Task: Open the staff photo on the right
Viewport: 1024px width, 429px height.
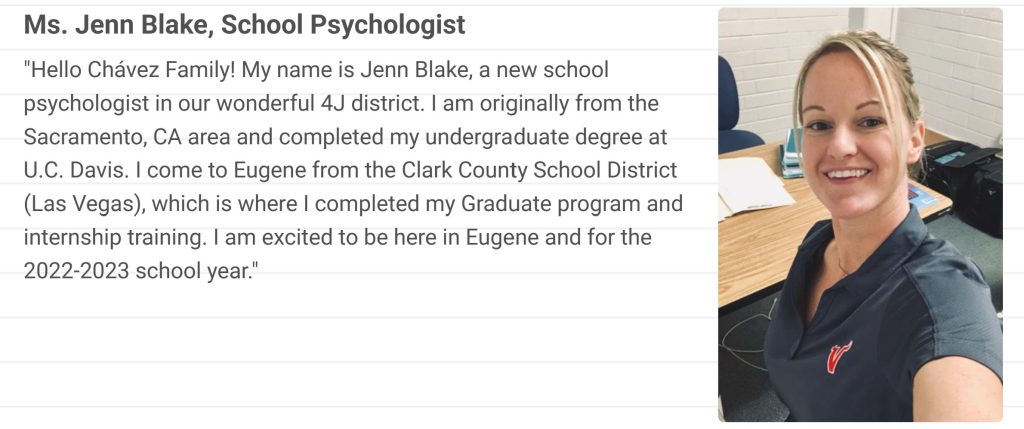Action: click(860, 215)
